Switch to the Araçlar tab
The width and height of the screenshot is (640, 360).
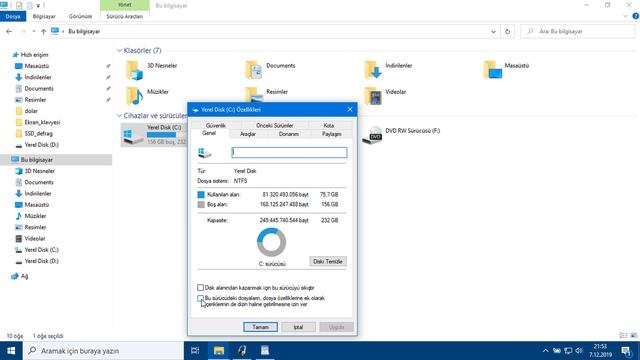[248, 134]
